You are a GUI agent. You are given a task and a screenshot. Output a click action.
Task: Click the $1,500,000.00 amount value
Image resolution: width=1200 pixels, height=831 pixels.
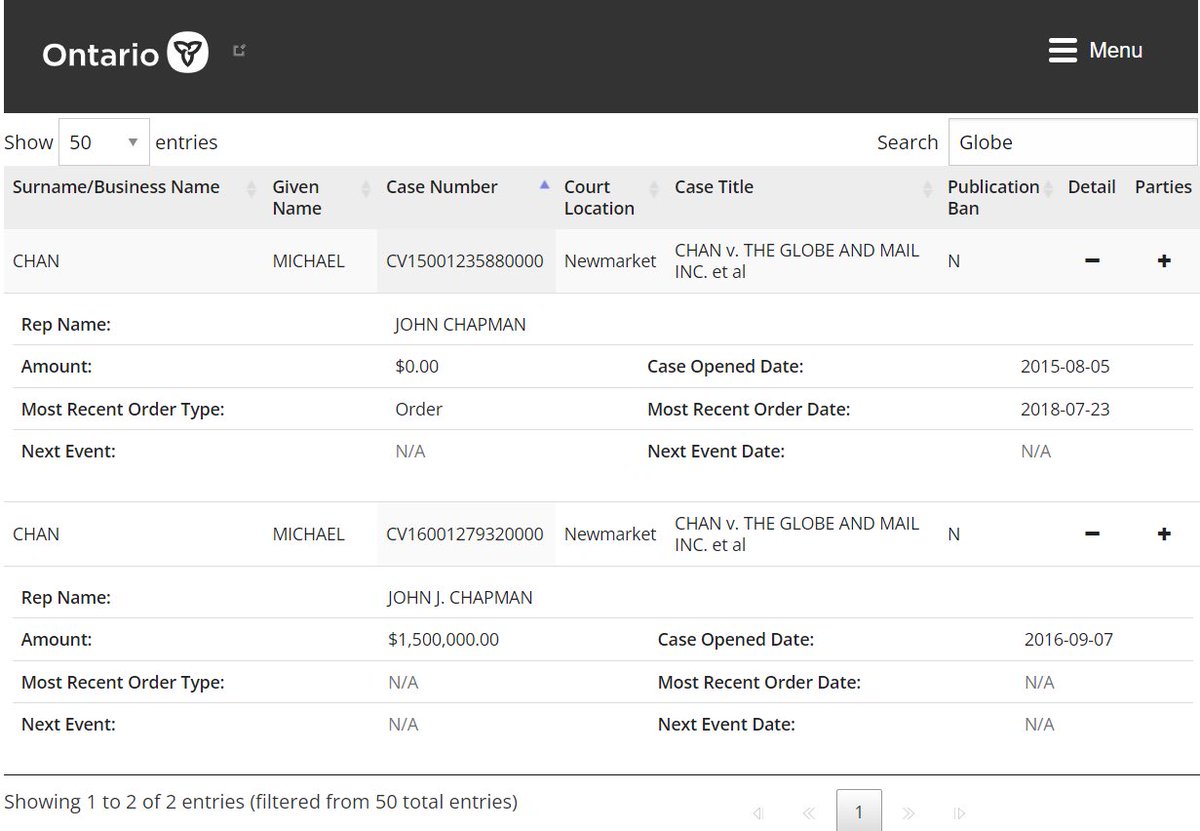[x=443, y=640]
